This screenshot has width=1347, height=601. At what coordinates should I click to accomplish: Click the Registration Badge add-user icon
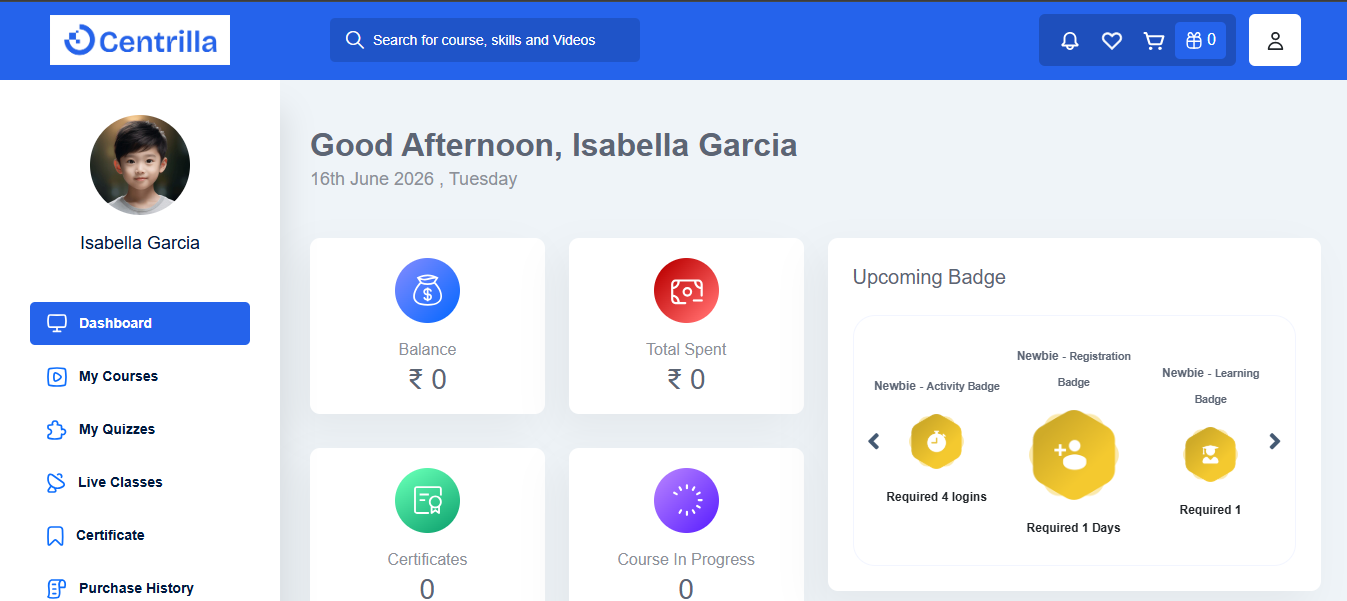pyautogui.click(x=1074, y=455)
